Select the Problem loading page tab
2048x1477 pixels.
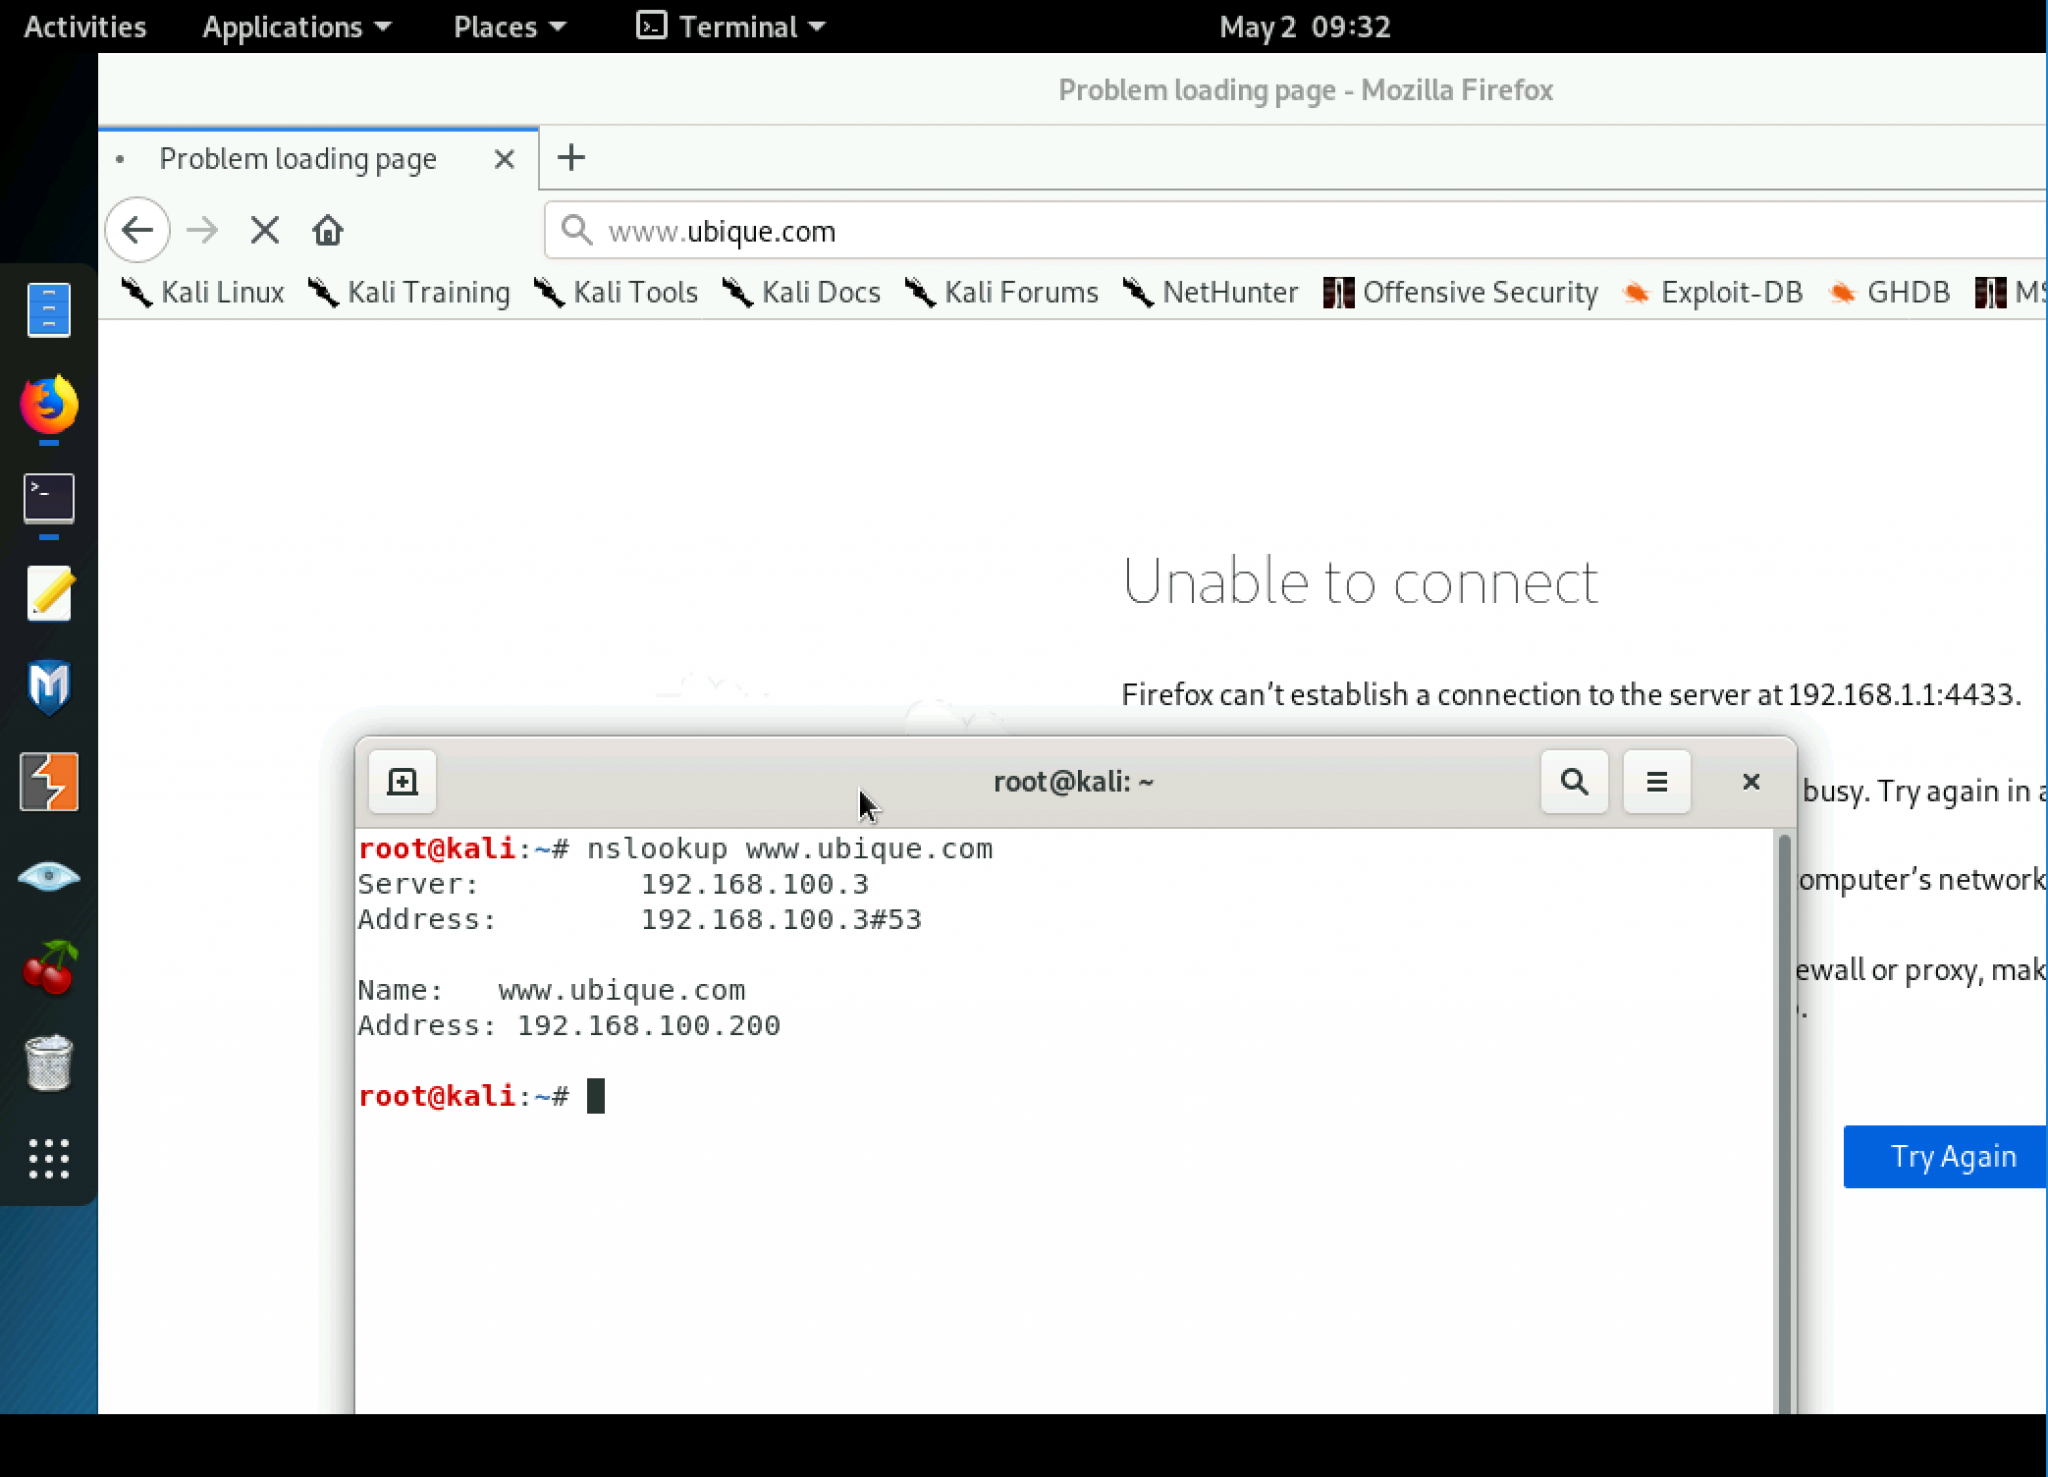(x=298, y=158)
